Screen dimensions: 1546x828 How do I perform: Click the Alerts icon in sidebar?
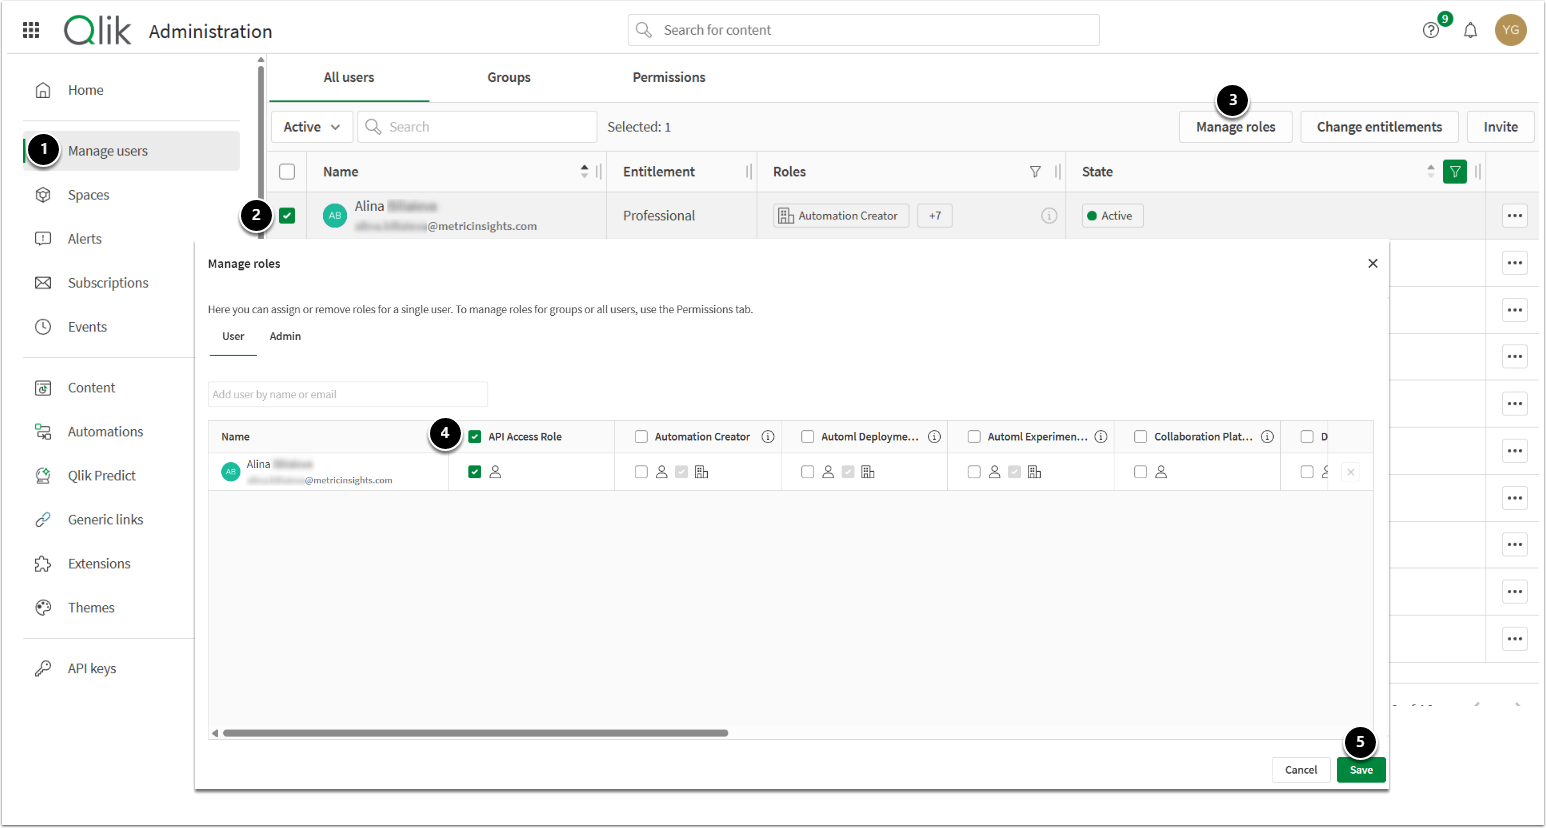(43, 239)
